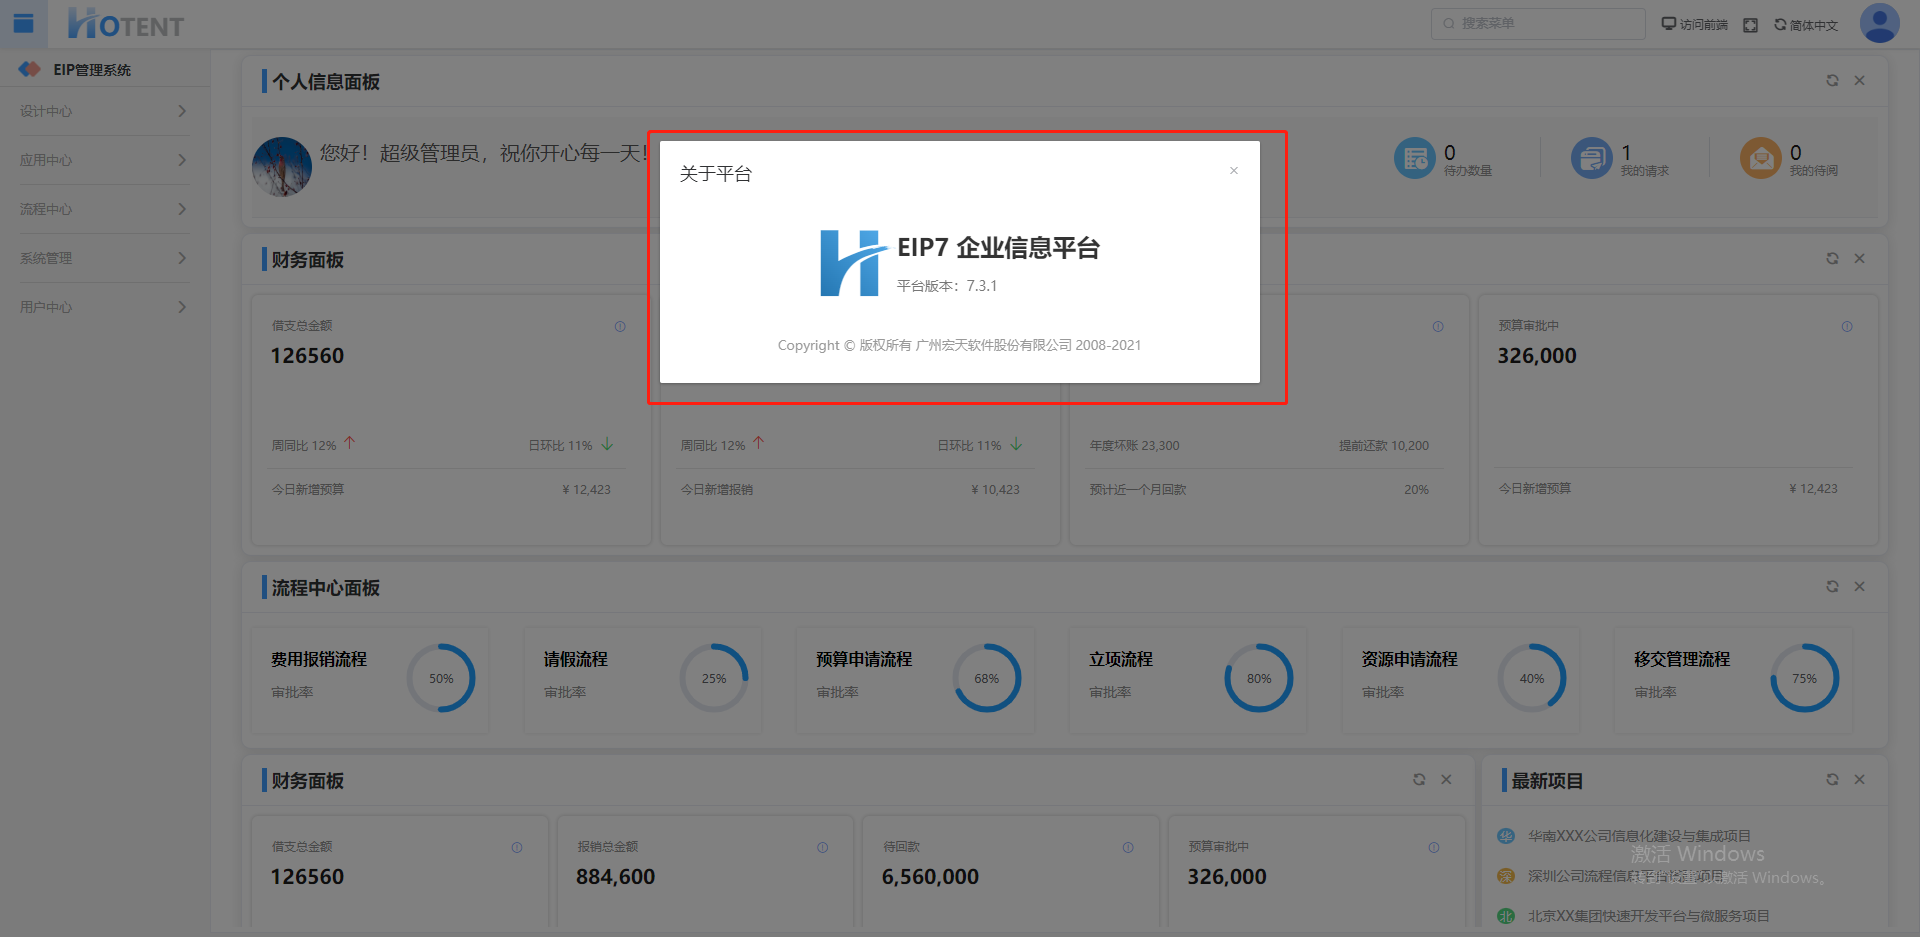
Task: Click the 6,560,000 待回款 value
Action: tap(930, 877)
